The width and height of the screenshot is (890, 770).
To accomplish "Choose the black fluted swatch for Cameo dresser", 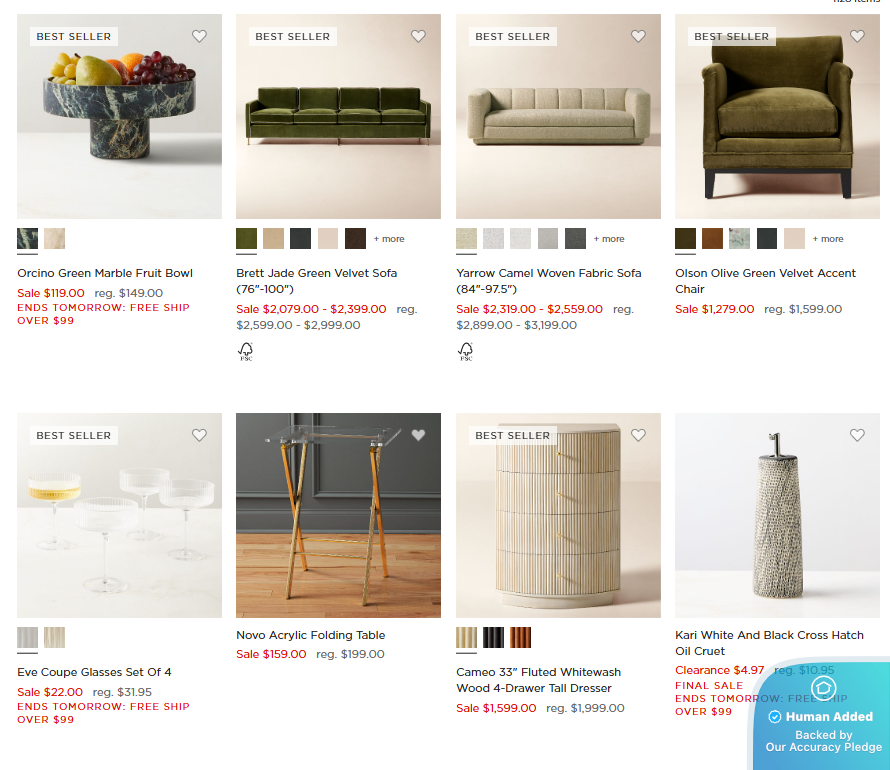I will click(x=493, y=637).
